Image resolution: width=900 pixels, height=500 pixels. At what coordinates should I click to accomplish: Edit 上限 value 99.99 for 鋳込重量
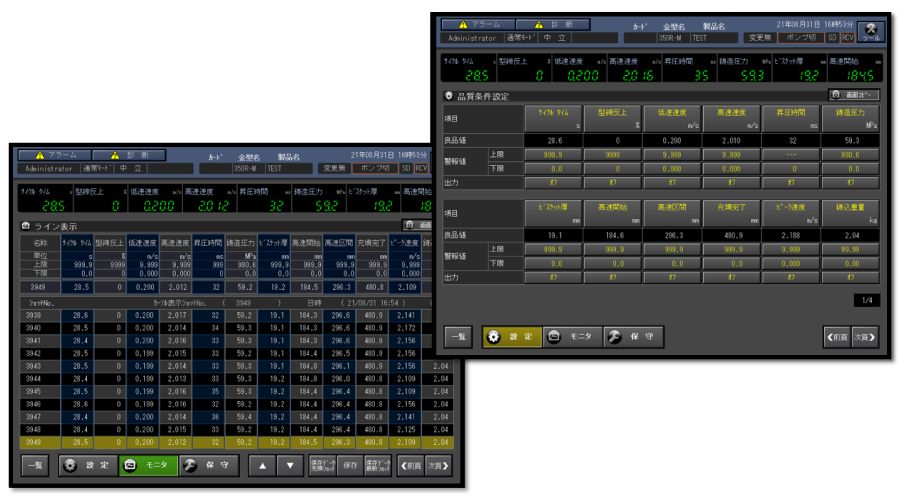click(851, 250)
